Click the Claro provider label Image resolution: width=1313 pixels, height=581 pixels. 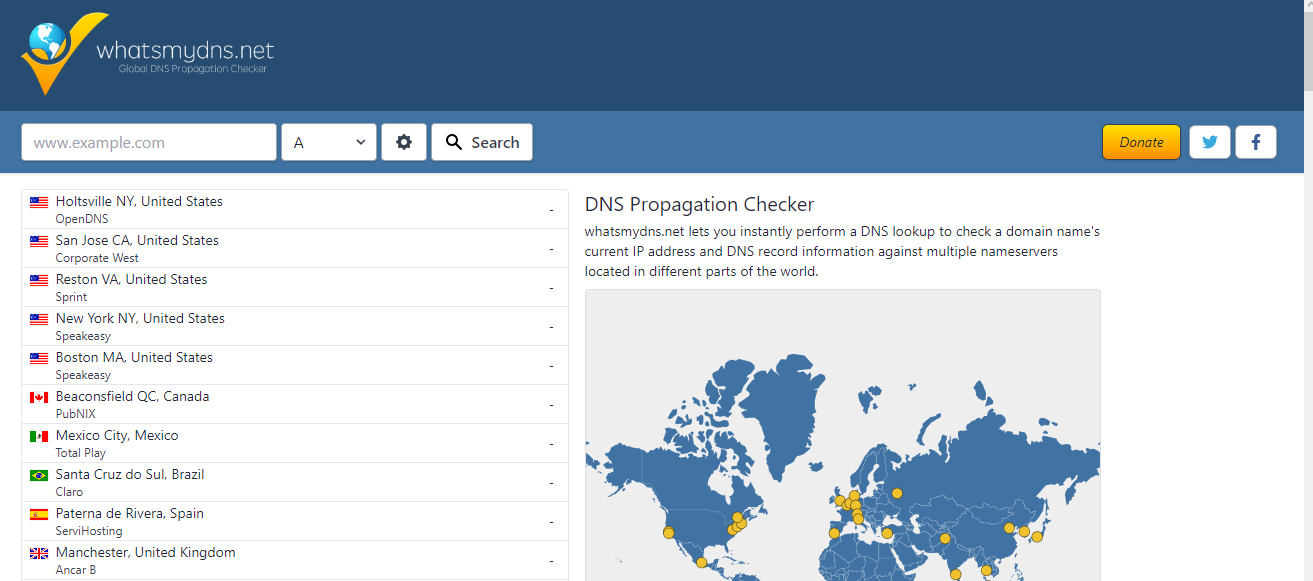pyautogui.click(x=69, y=492)
